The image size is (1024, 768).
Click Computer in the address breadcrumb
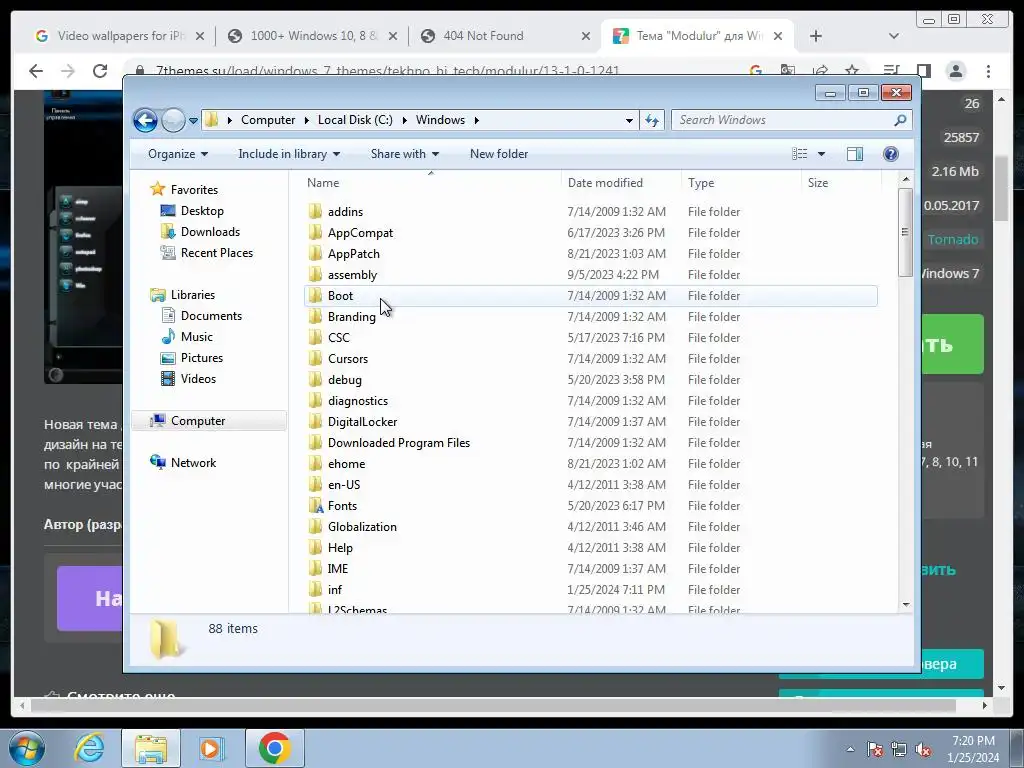point(268,120)
